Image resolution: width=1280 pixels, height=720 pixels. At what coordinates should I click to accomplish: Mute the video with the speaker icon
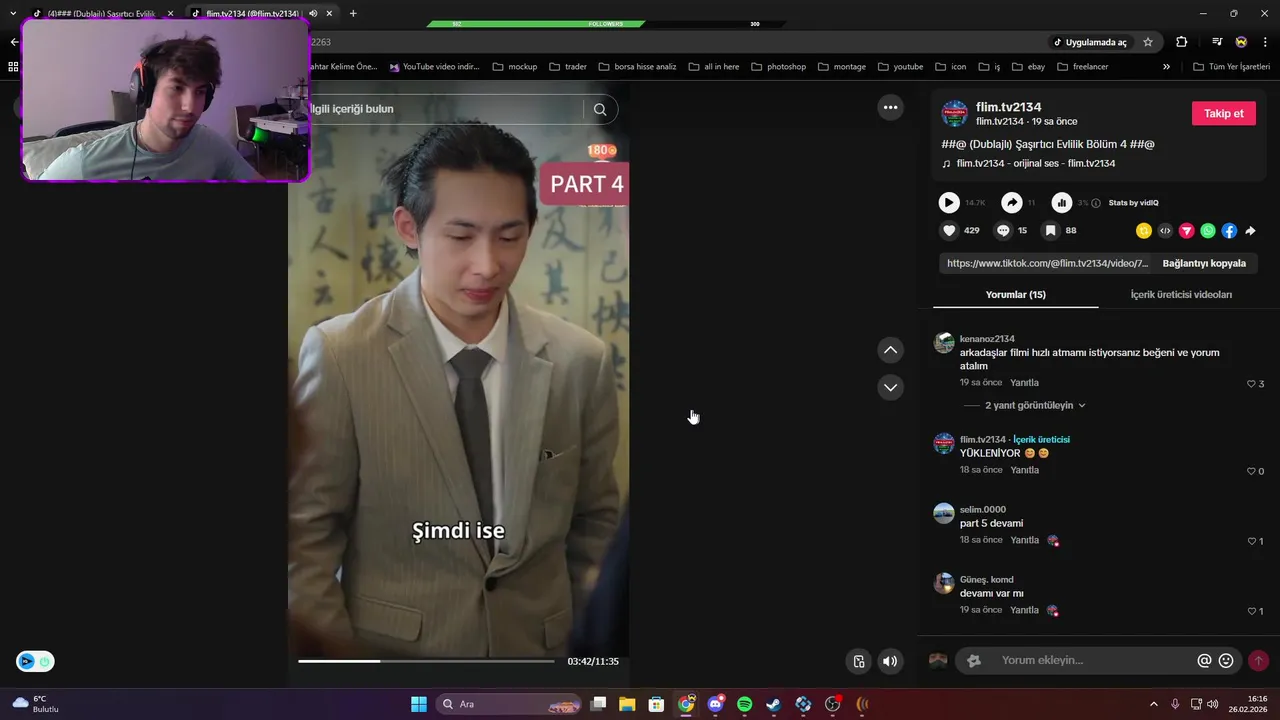tap(890, 661)
